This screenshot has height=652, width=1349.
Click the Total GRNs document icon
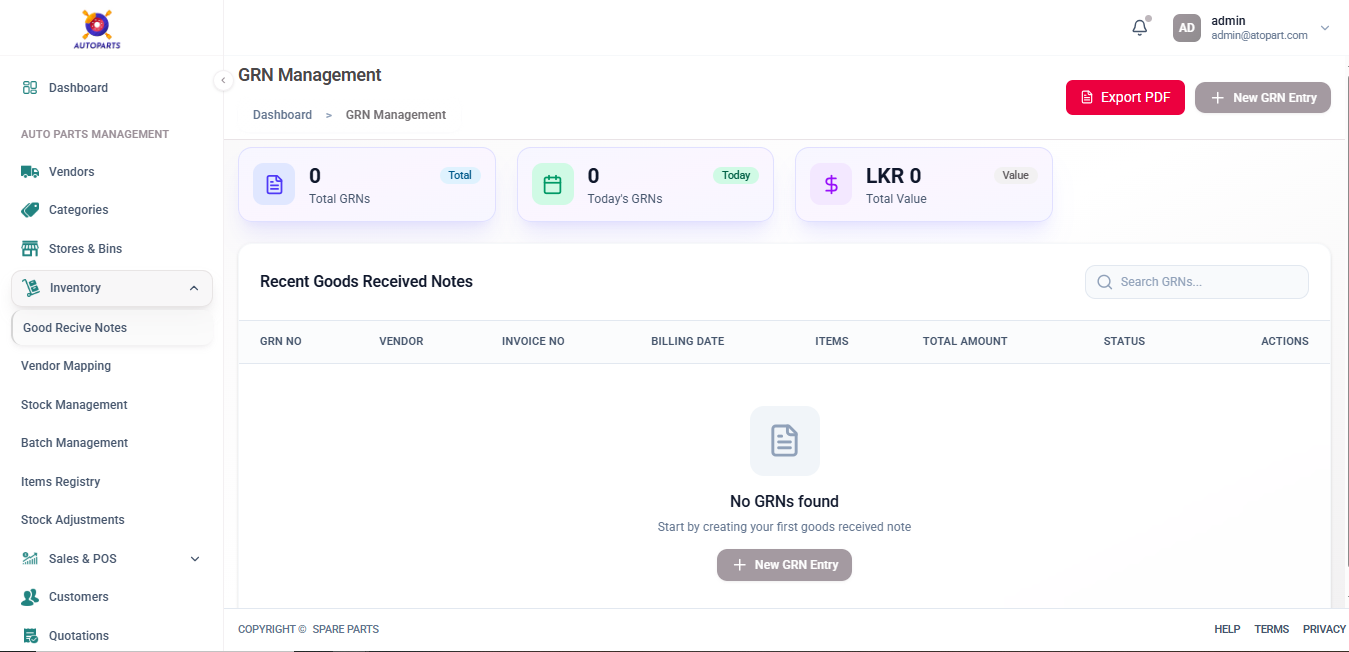[274, 184]
